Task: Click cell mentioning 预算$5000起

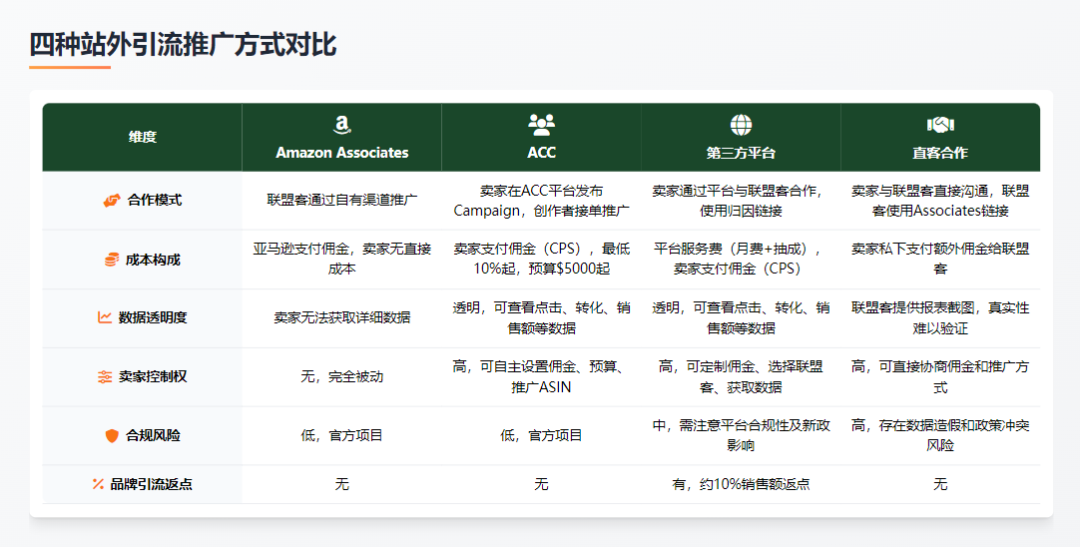Action: (x=541, y=258)
